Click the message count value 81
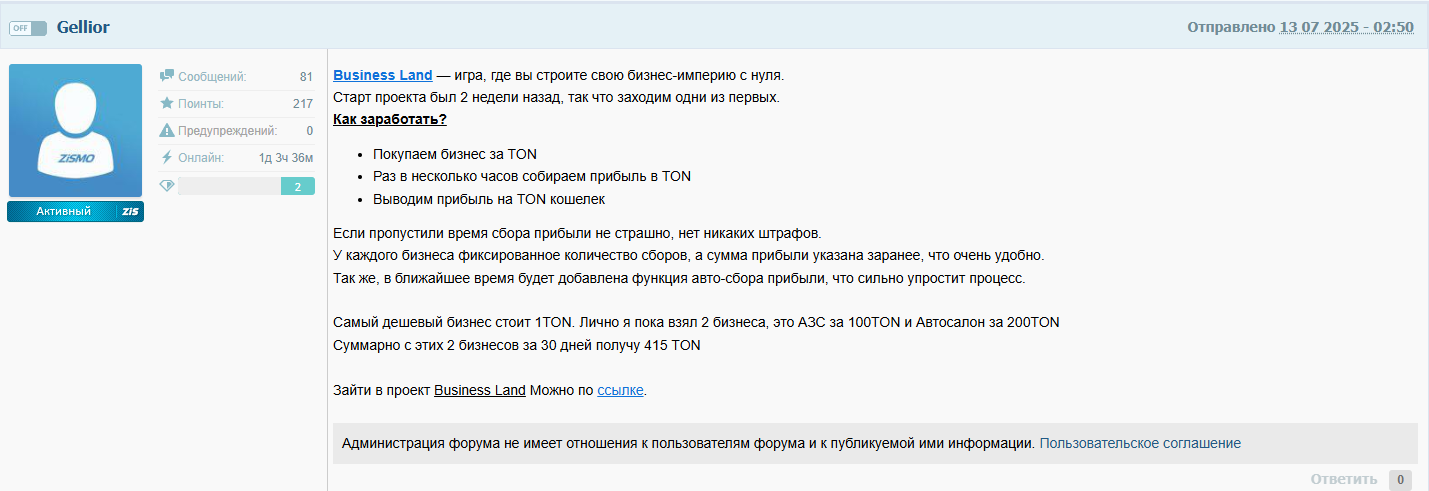1429x491 pixels. (306, 76)
